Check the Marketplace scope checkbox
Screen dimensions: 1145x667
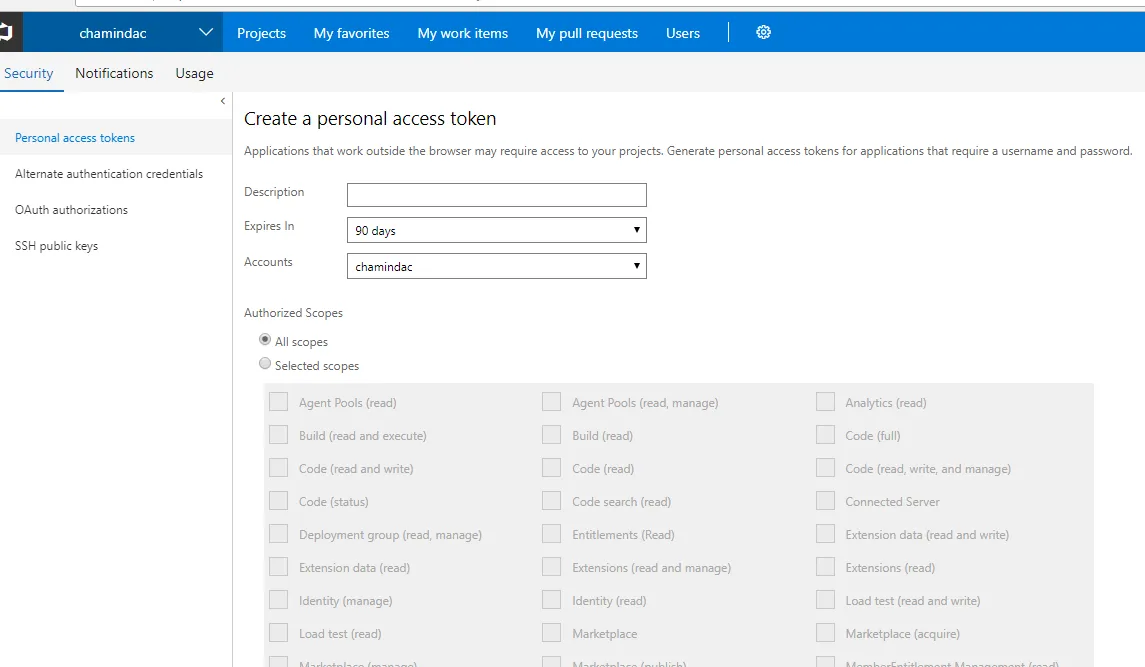(551, 633)
